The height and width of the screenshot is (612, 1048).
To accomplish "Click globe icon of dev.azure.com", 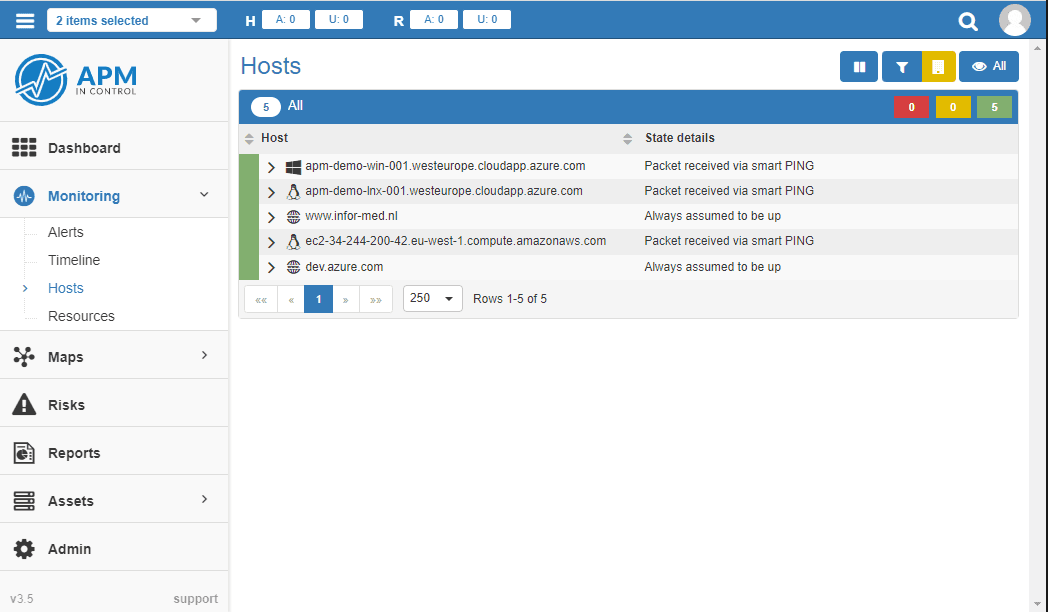I will click(x=293, y=267).
